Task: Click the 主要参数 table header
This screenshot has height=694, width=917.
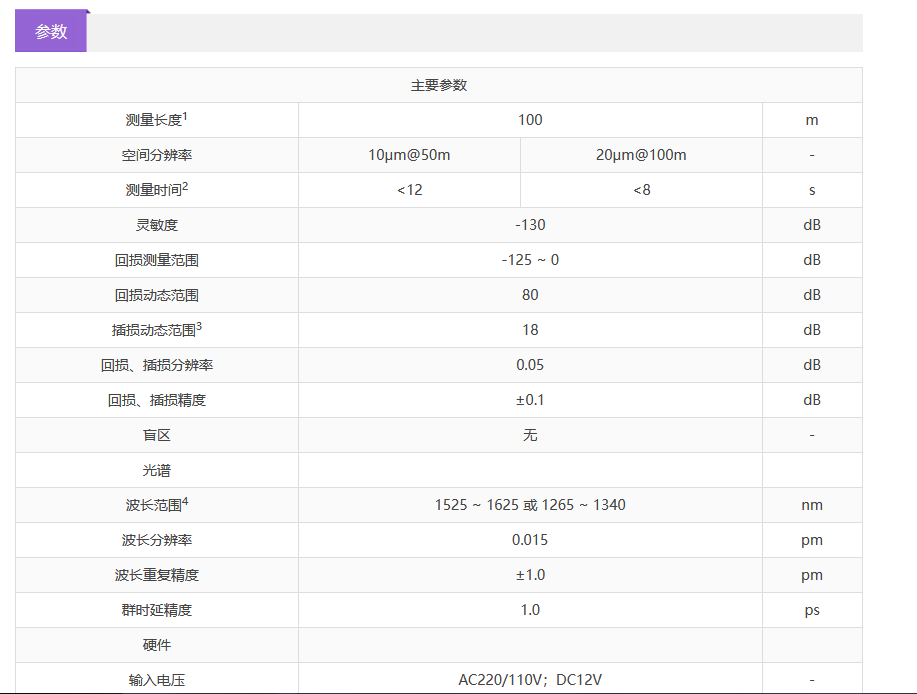Action: click(438, 85)
